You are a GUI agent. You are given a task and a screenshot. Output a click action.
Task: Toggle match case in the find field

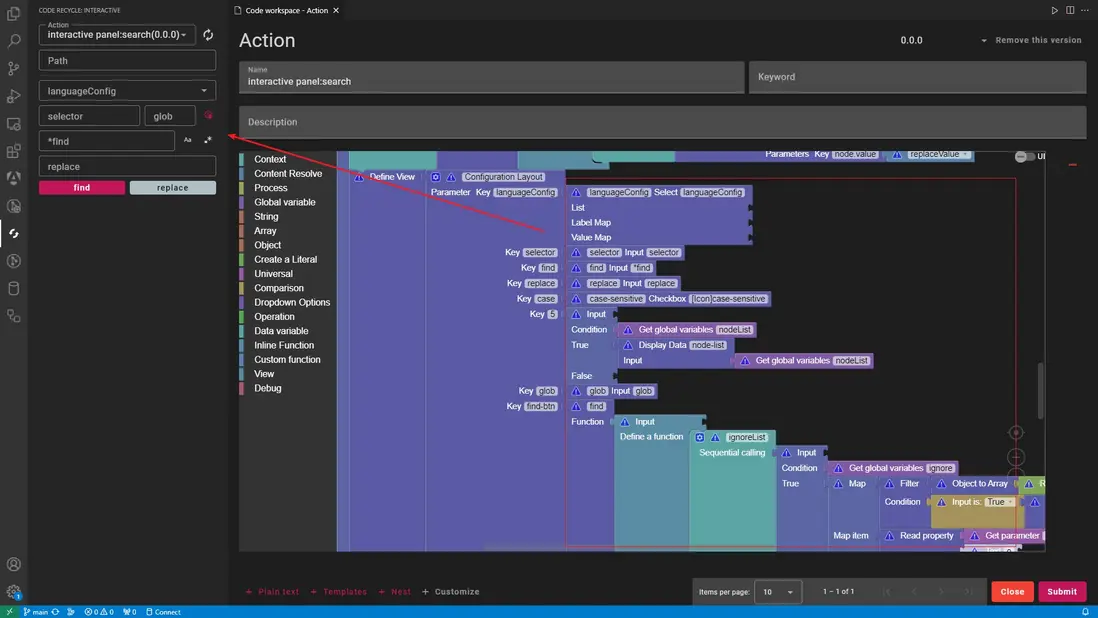click(x=187, y=140)
